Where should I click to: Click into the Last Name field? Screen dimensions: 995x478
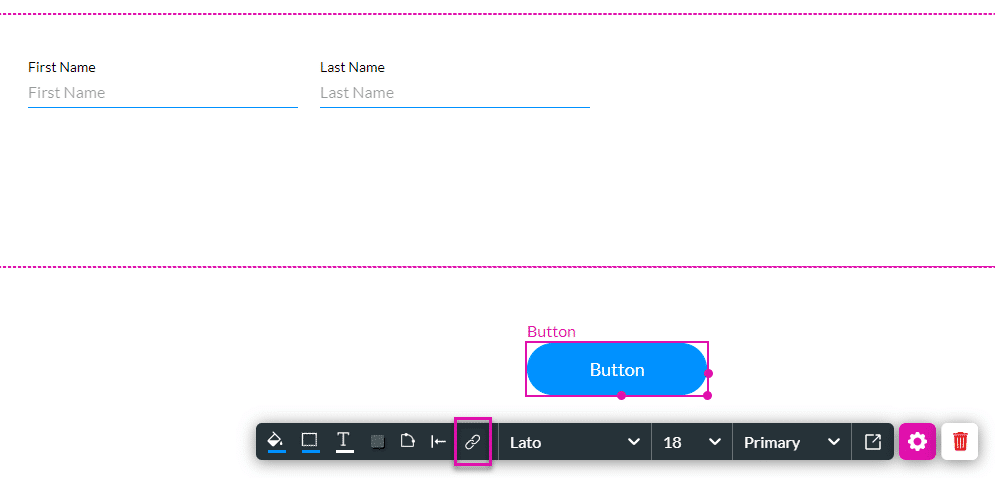[x=454, y=93]
